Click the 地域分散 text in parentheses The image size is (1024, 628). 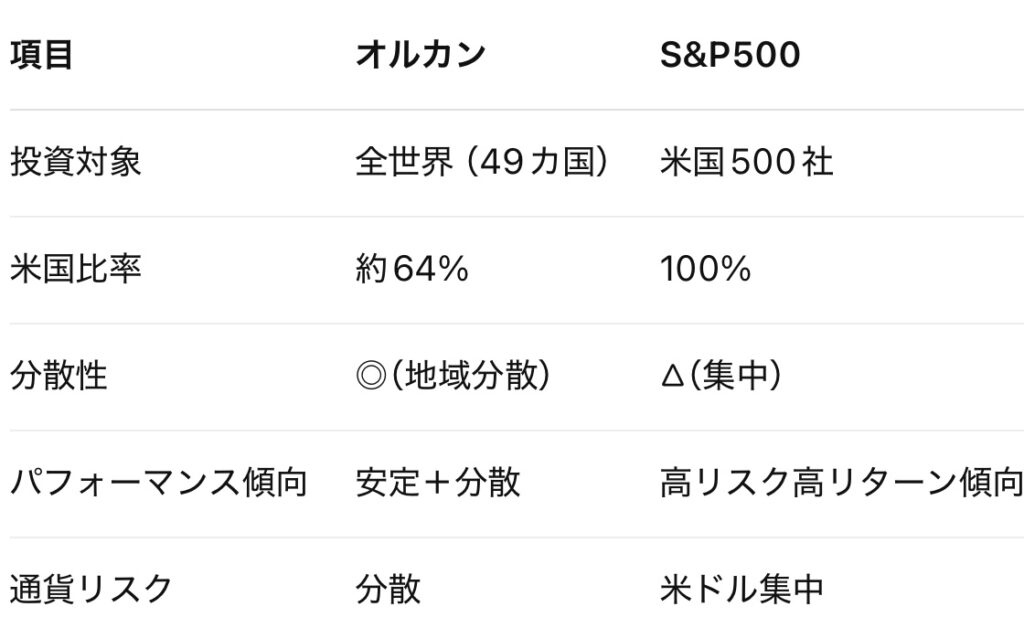(464, 376)
